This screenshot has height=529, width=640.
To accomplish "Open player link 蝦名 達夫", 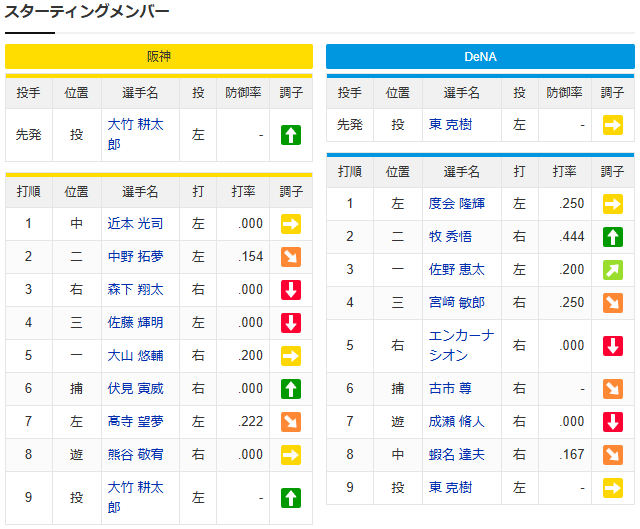I will tap(456, 455).
